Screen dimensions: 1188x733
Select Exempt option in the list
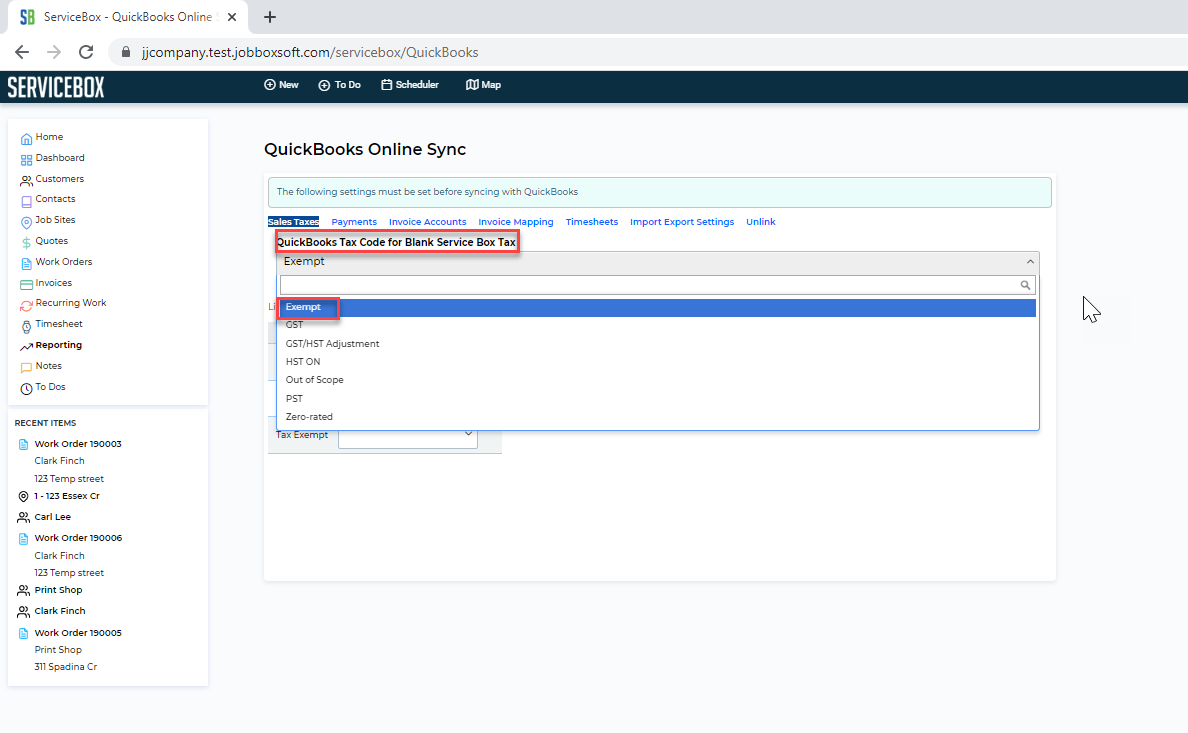pyautogui.click(x=658, y=307)
